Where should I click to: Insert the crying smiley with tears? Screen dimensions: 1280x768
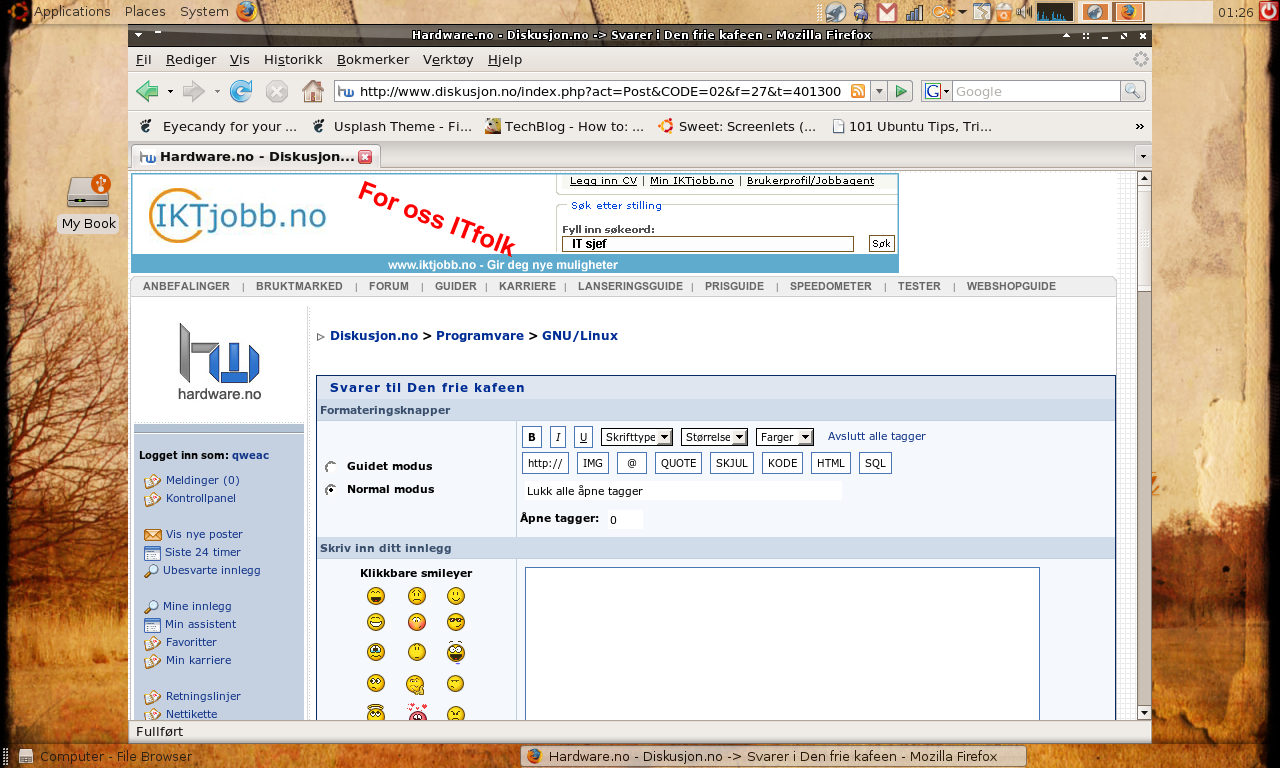tap(376, 652)
